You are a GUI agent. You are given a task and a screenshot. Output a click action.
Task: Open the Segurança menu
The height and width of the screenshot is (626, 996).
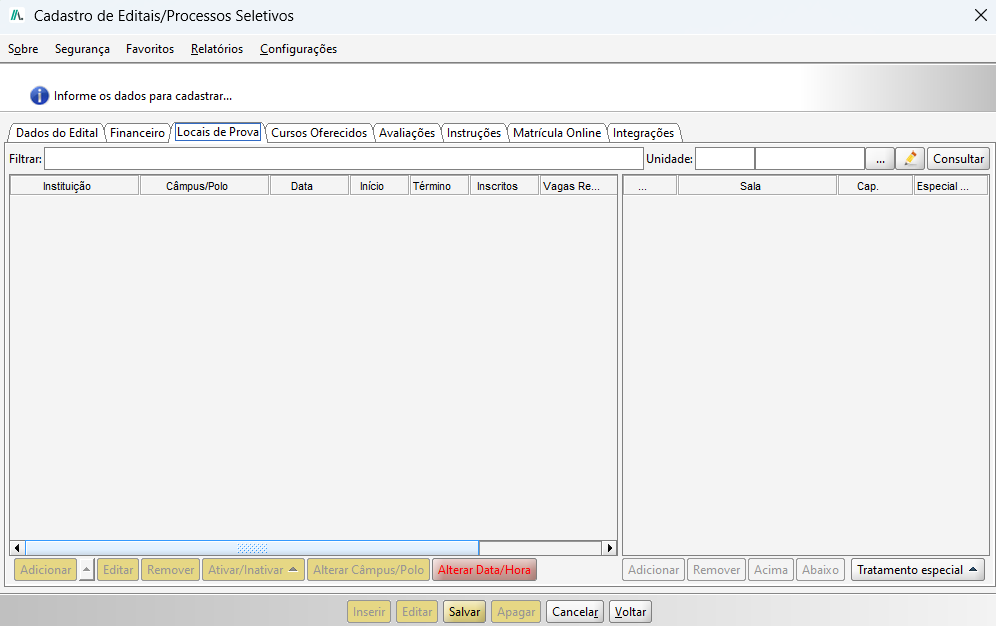(x=82, y=49)
